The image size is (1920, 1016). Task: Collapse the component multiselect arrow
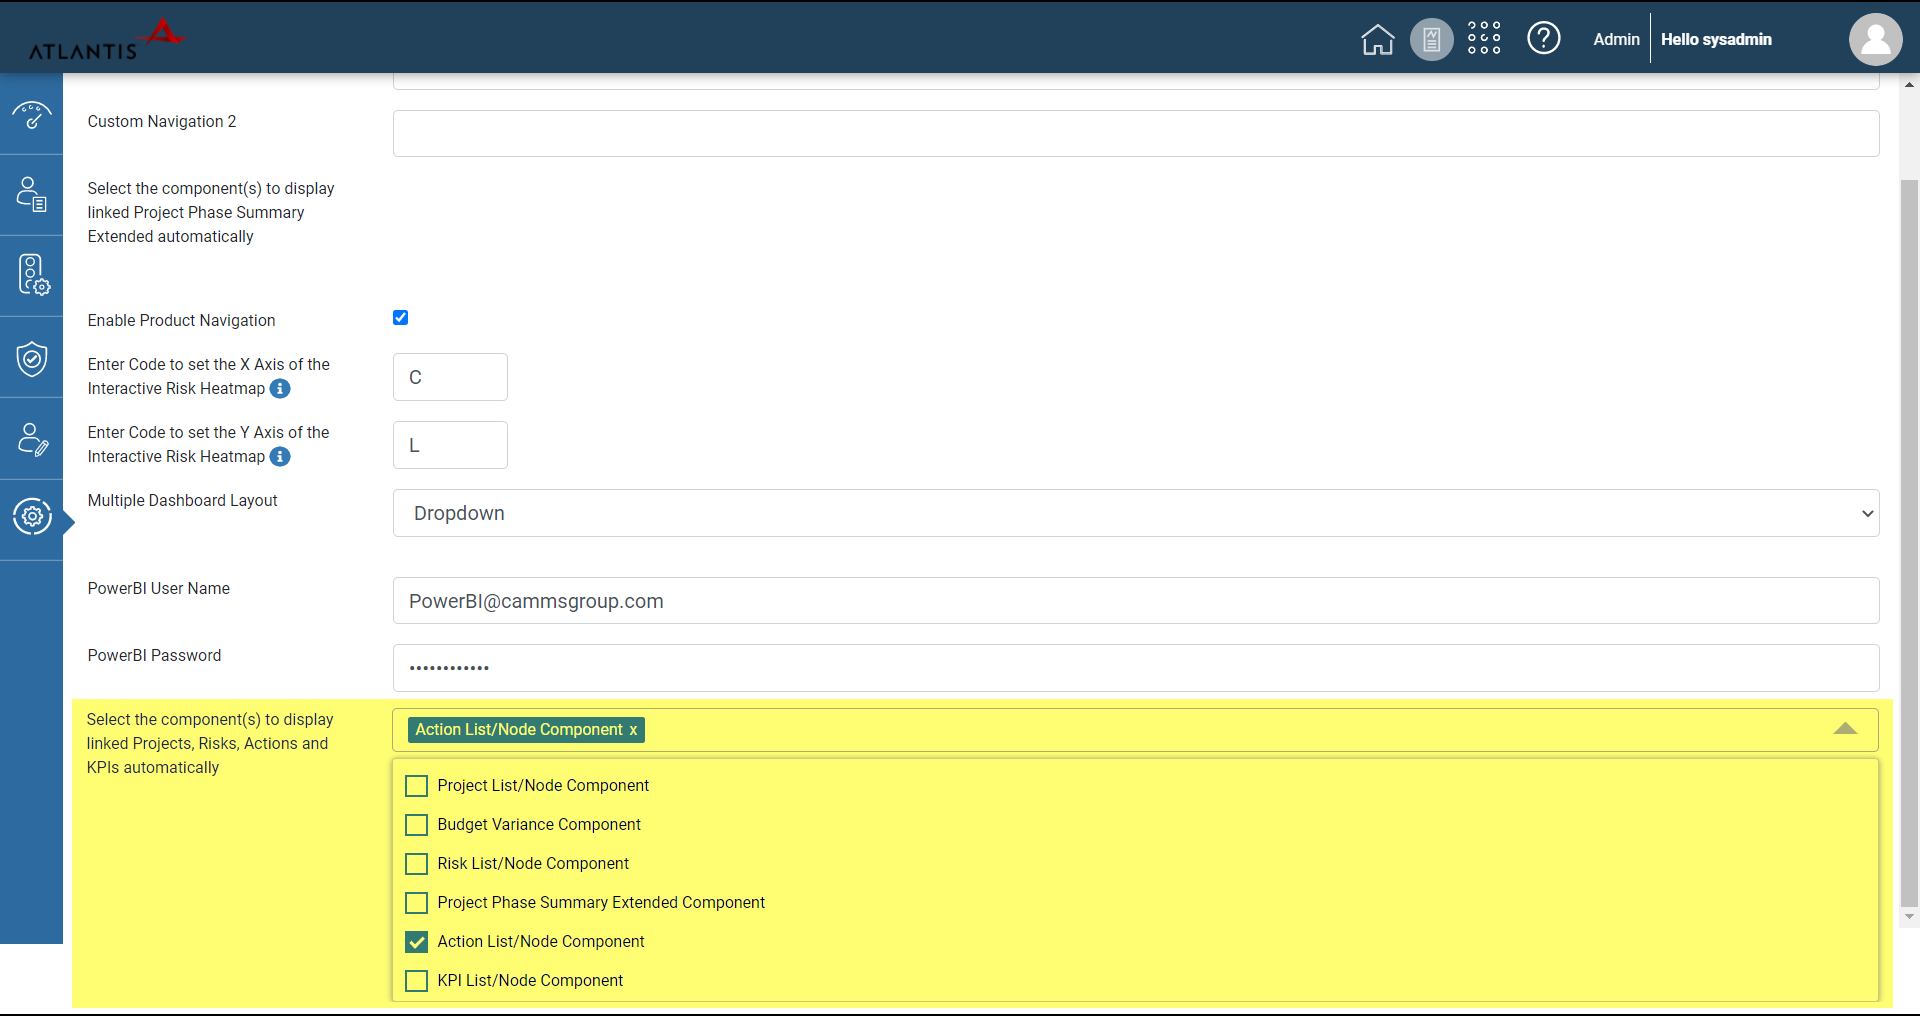click(1845, 729)
